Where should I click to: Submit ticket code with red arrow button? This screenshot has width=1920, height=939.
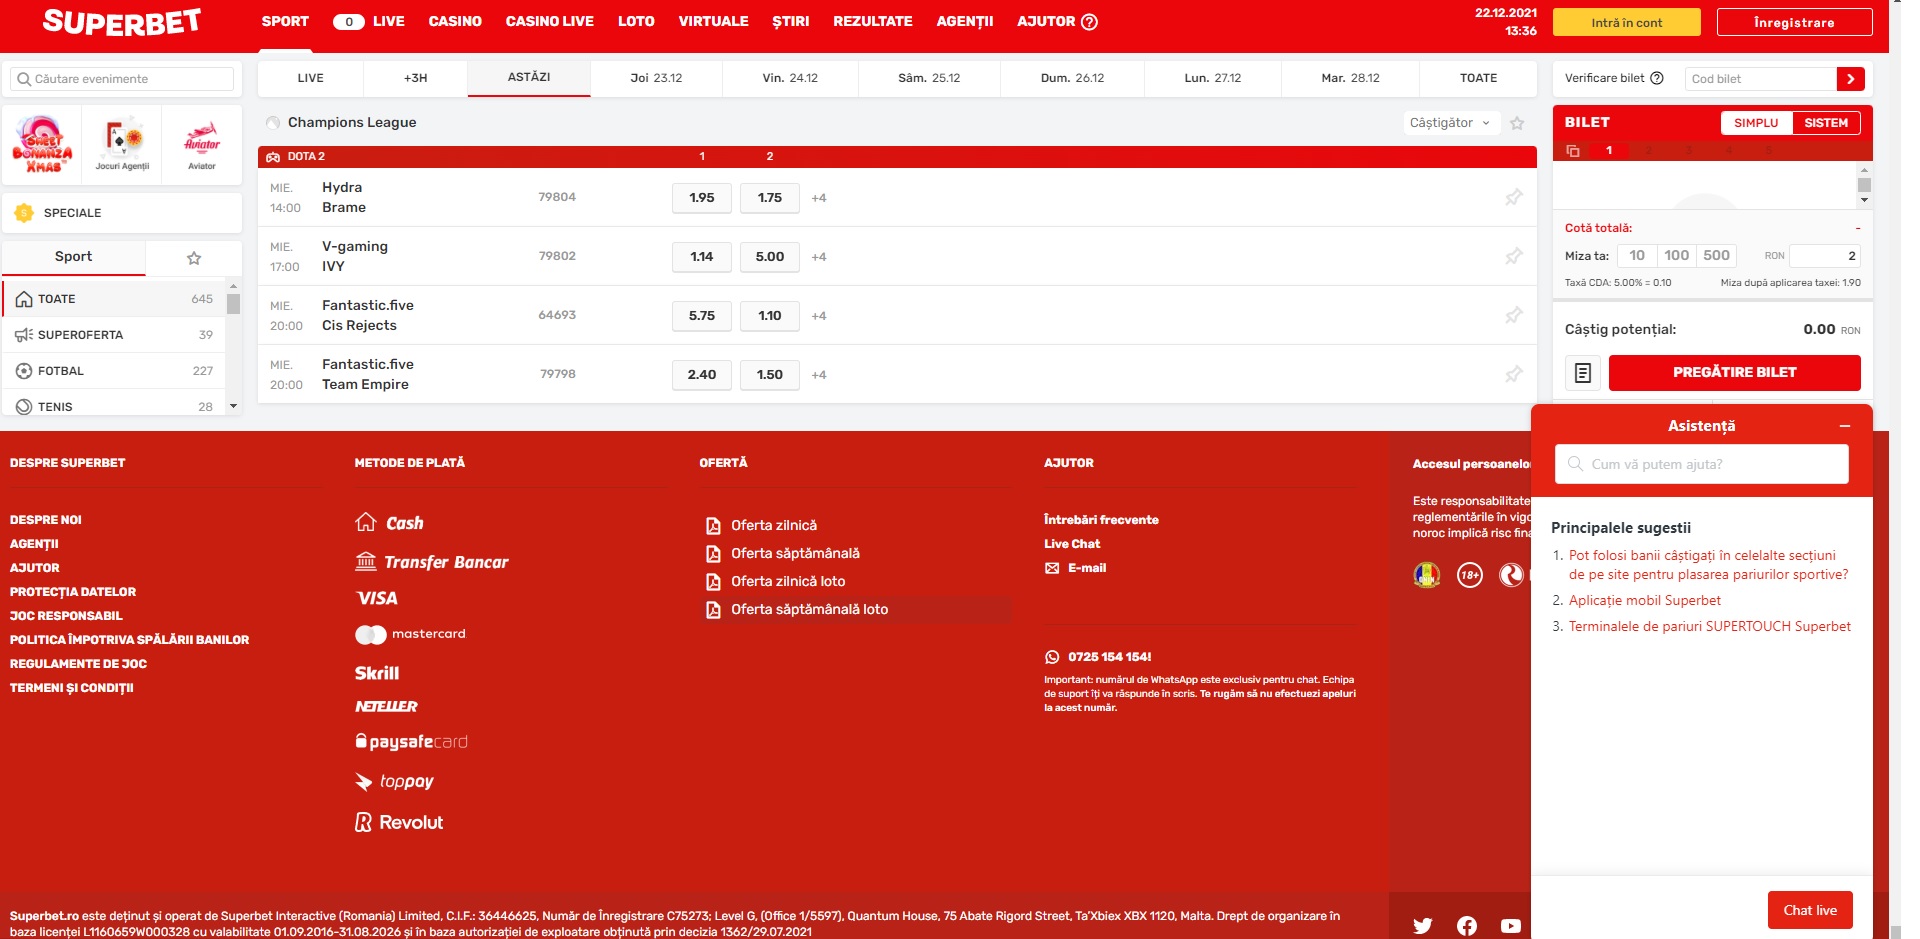1851,79
